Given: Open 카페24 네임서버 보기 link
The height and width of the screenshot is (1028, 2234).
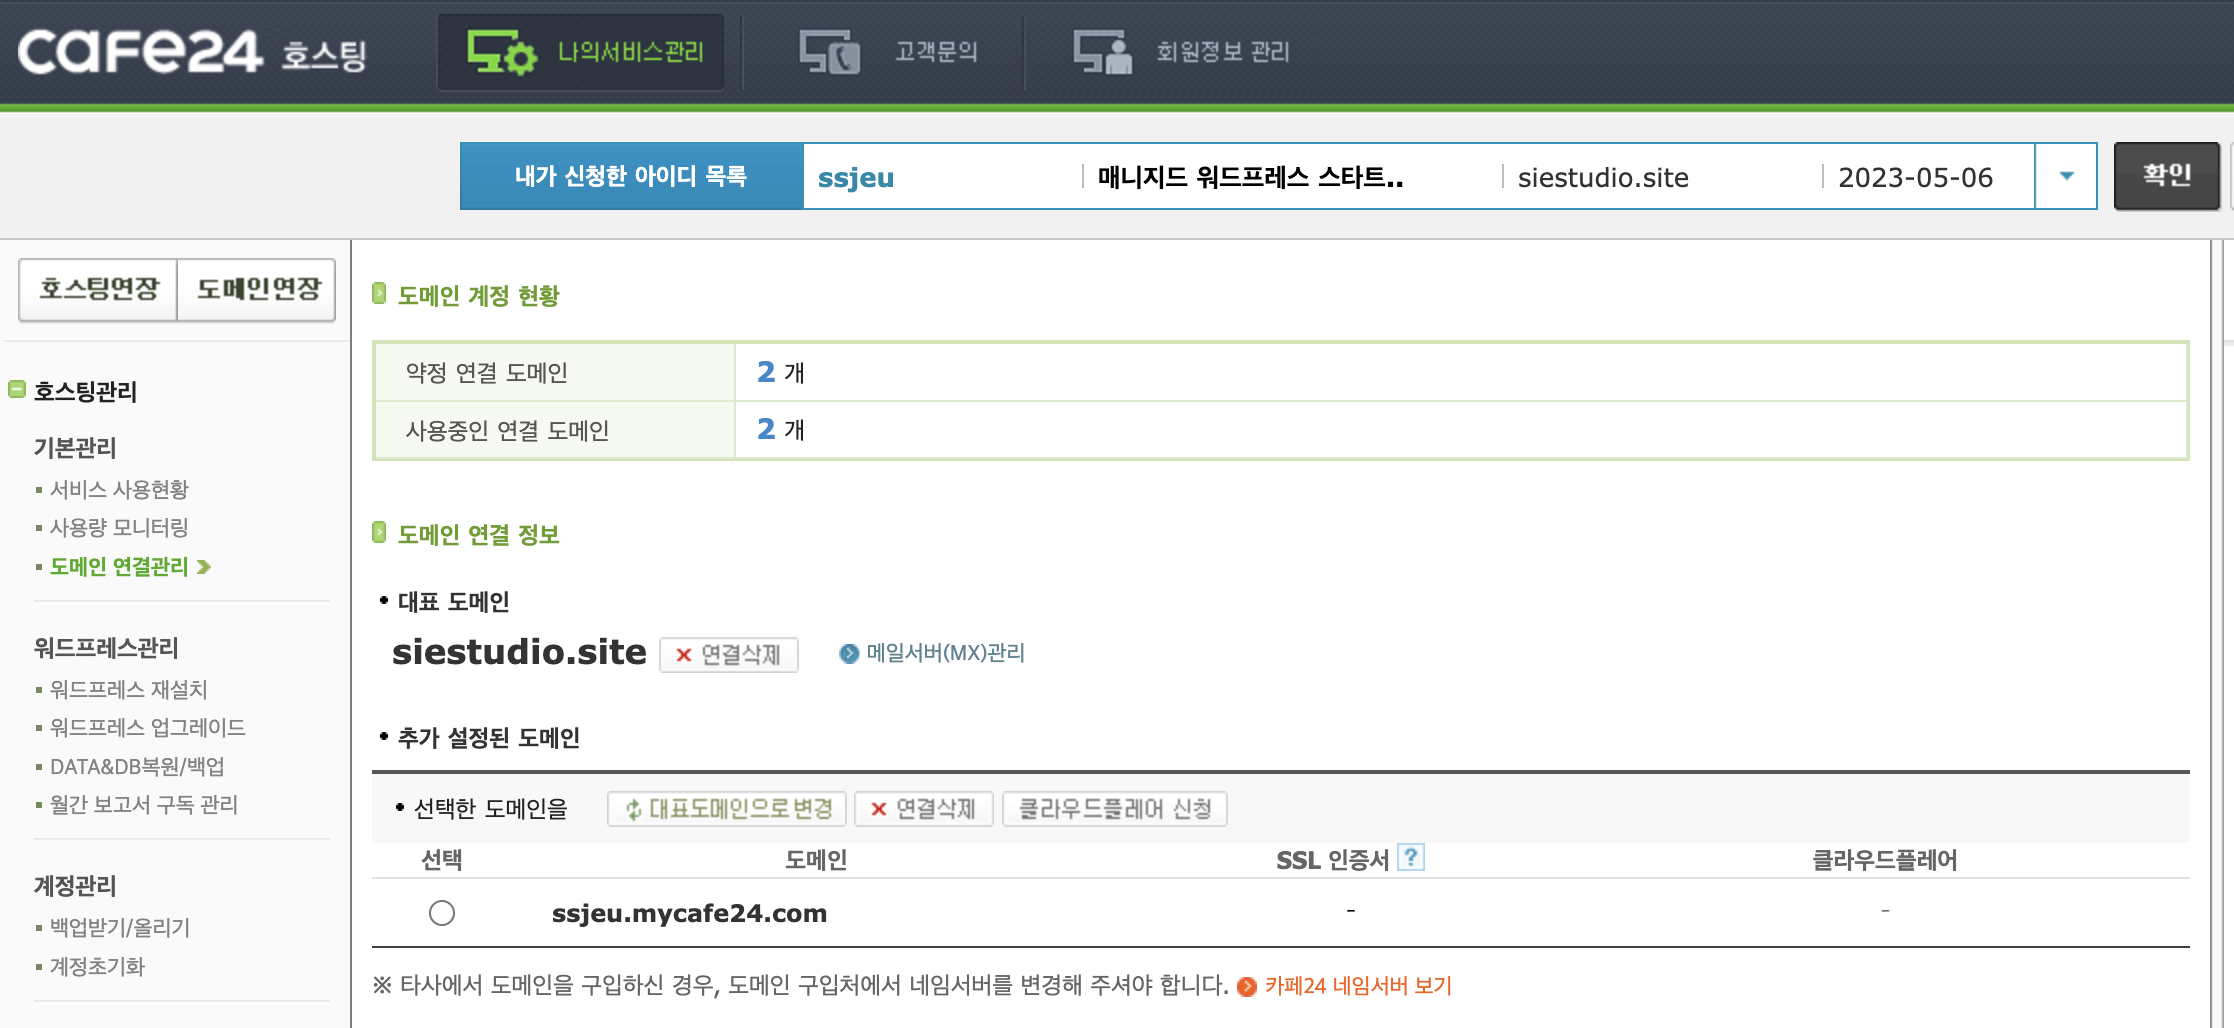Looking at the screenshot, I should coord(1358,986).
